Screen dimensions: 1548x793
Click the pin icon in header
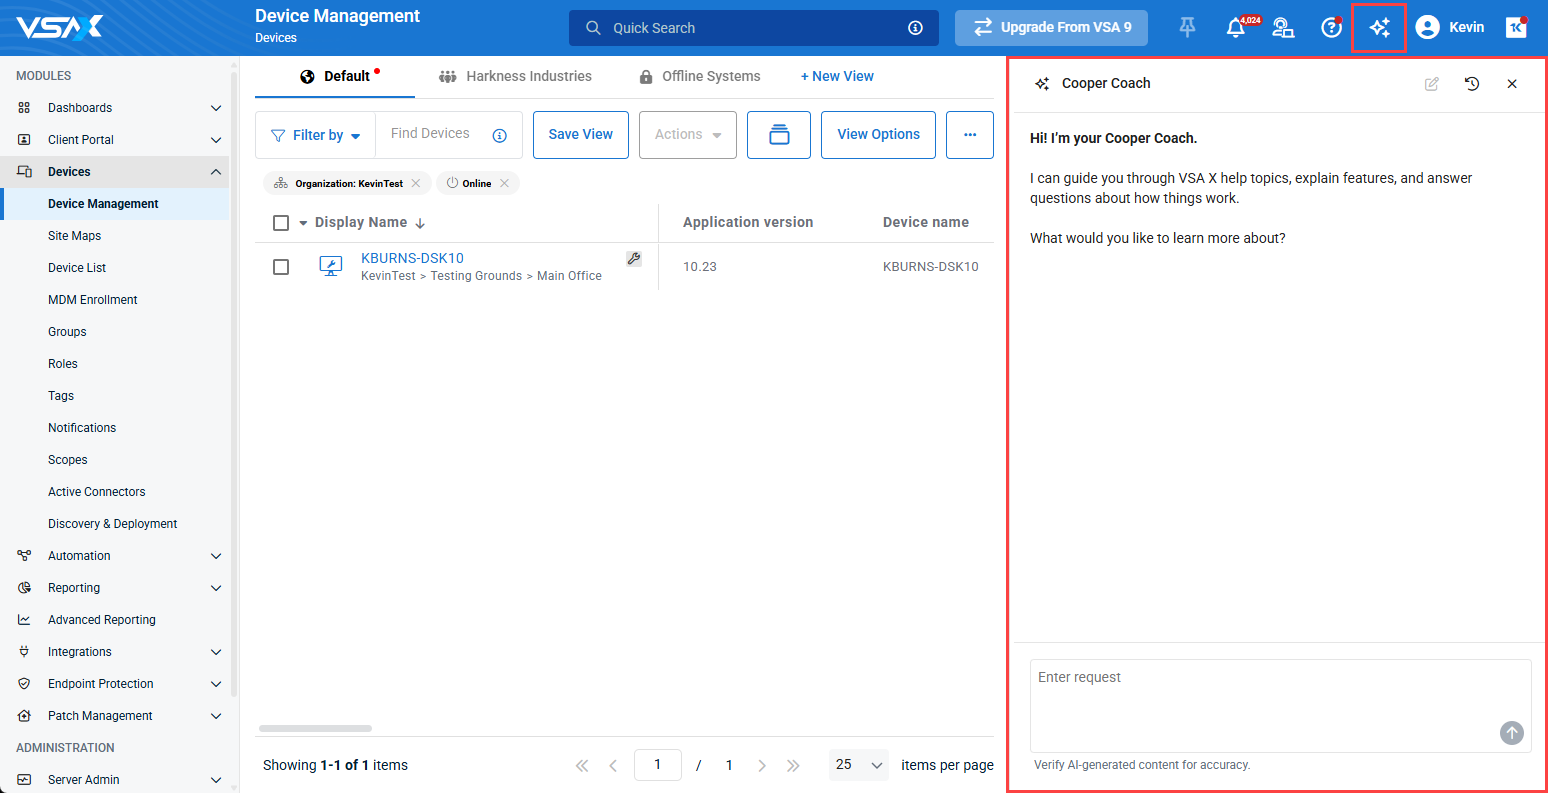pos(1187,28)
